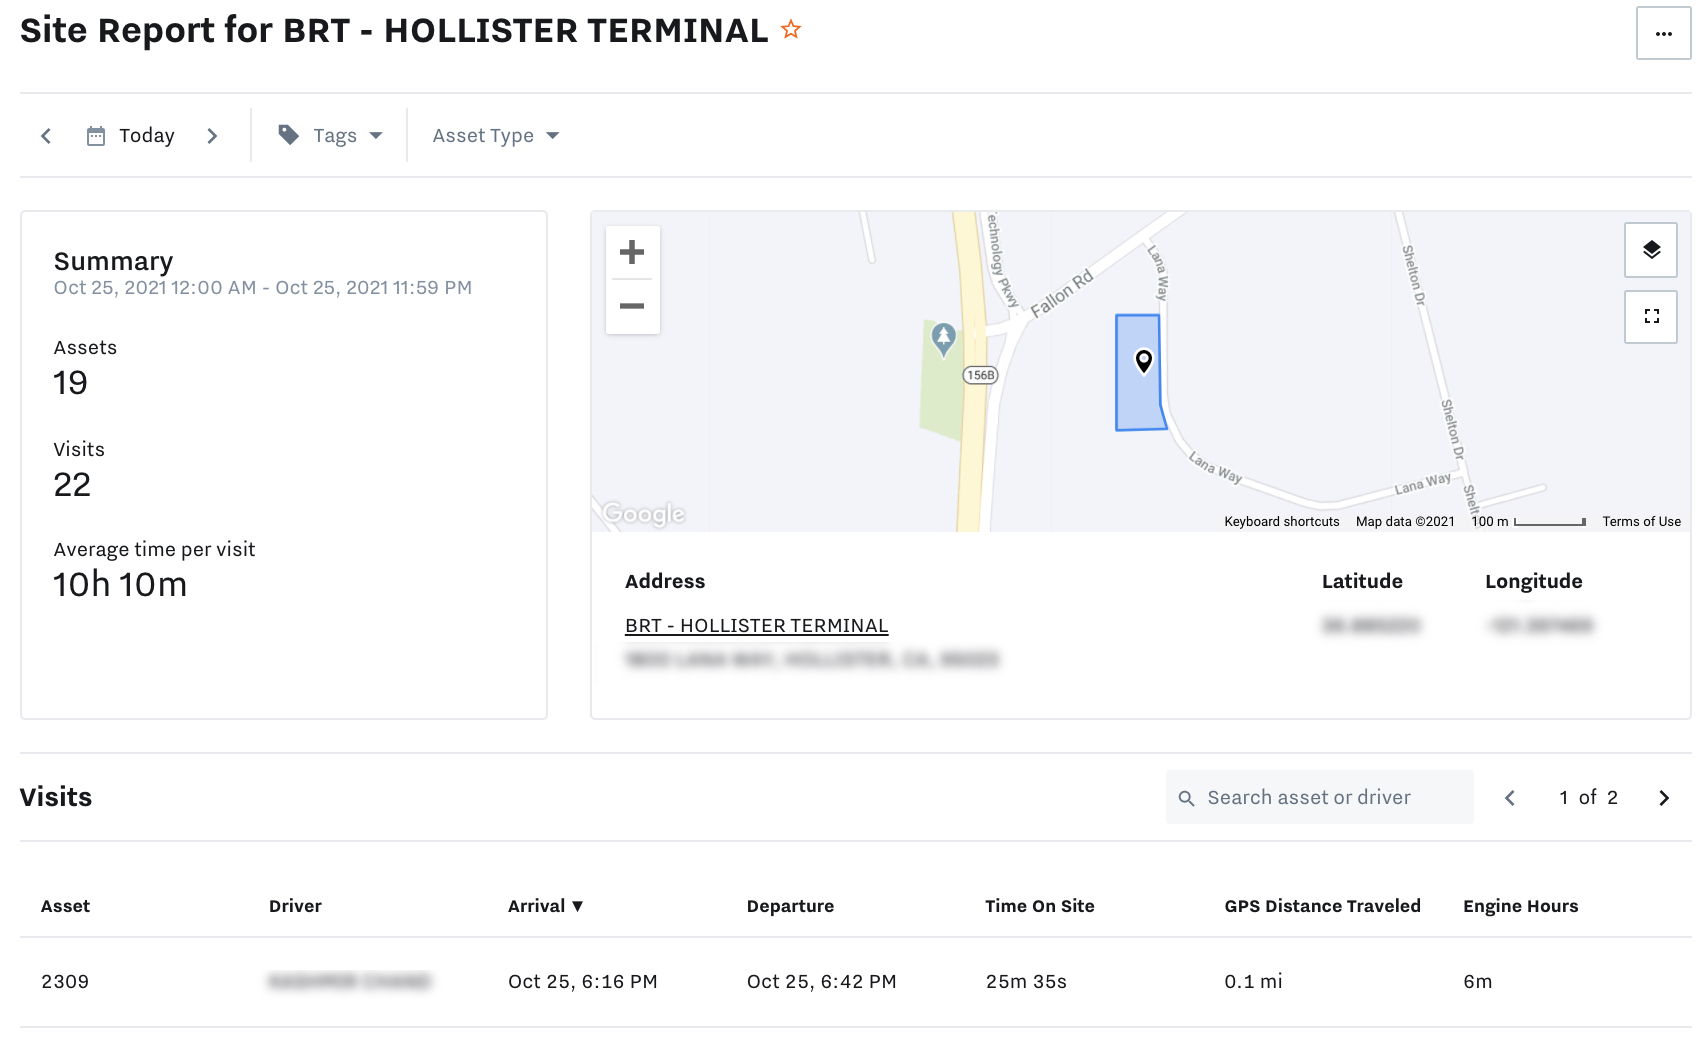Focus the Search asset or driver field
Viewport: 1708px width, 1058px height.
click(1319, 797)
